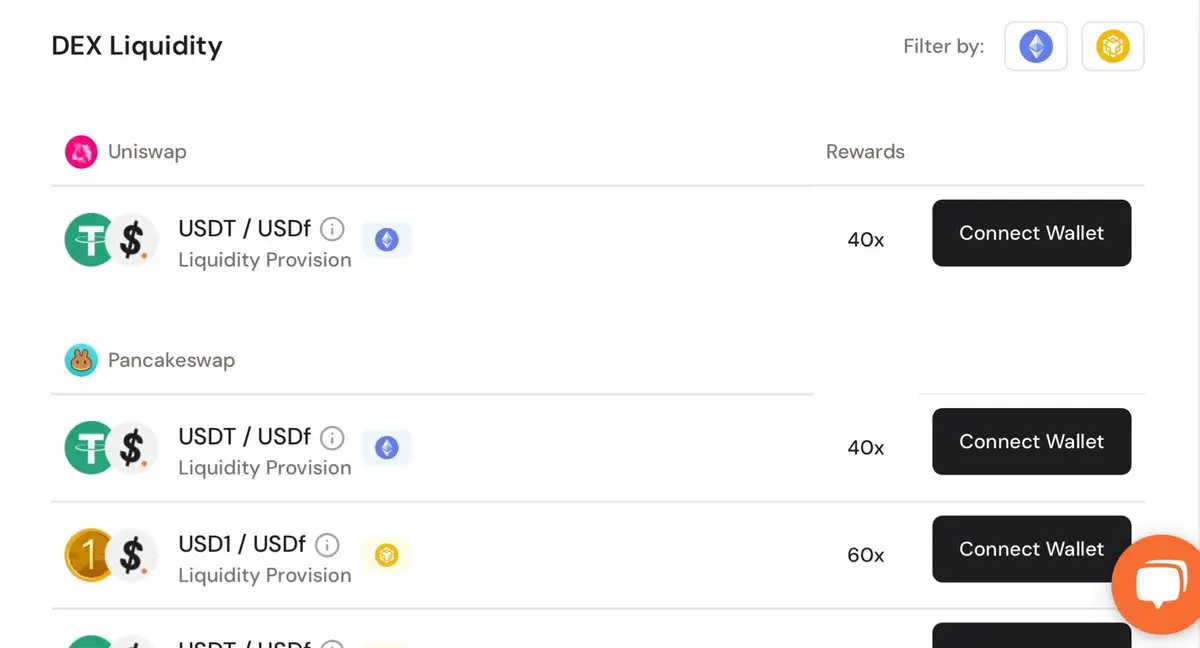1200x648 pixels.
Task: Filter pools by BNB Chain network
Action: (1113, 46)
